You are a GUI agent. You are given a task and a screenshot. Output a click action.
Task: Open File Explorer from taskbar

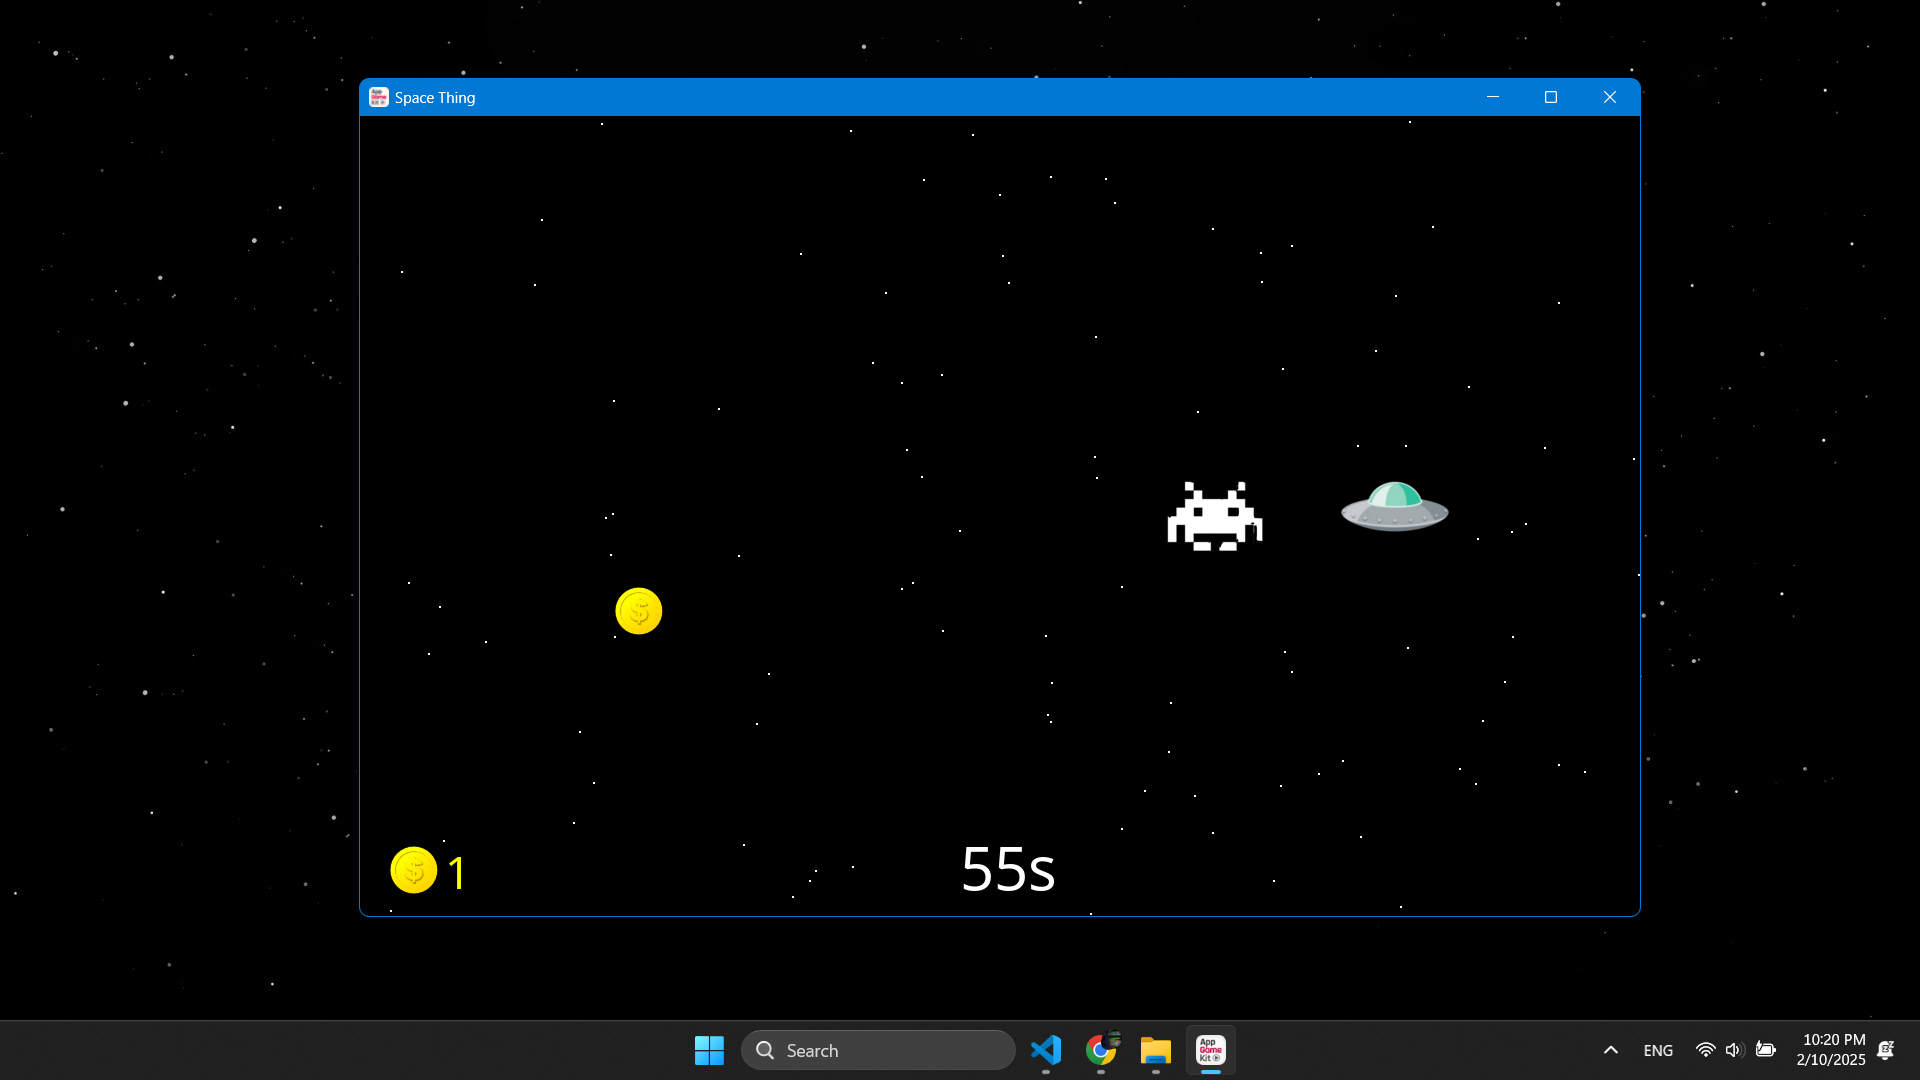tap(1156, 1050)
